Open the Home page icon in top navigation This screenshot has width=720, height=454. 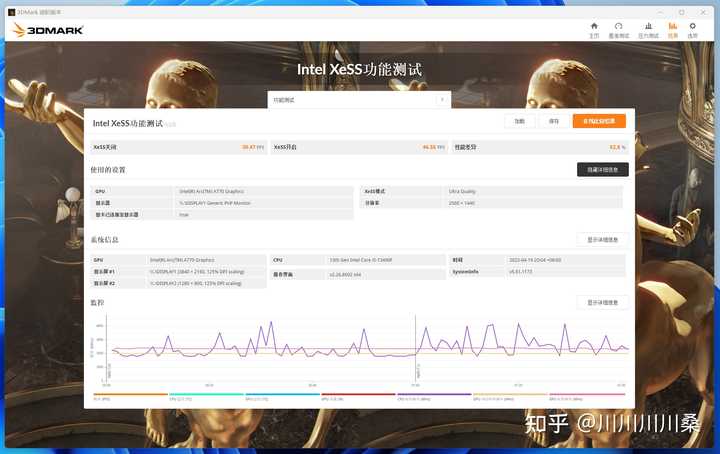tap(594, 30)
